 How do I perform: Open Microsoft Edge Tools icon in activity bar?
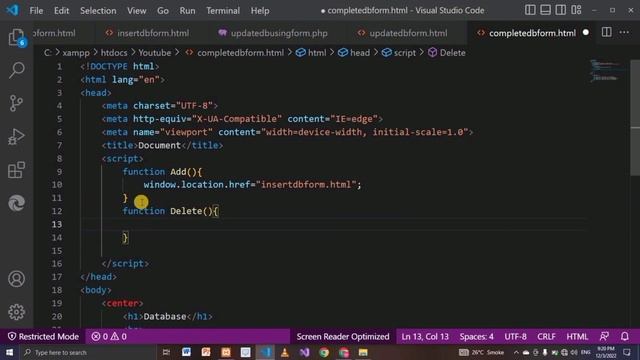[16, 203]
